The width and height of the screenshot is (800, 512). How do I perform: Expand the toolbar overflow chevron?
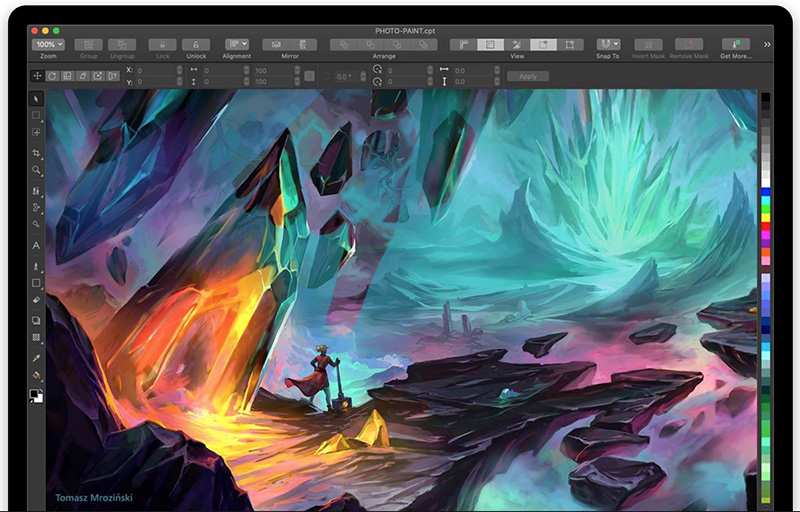pos(767,45)
